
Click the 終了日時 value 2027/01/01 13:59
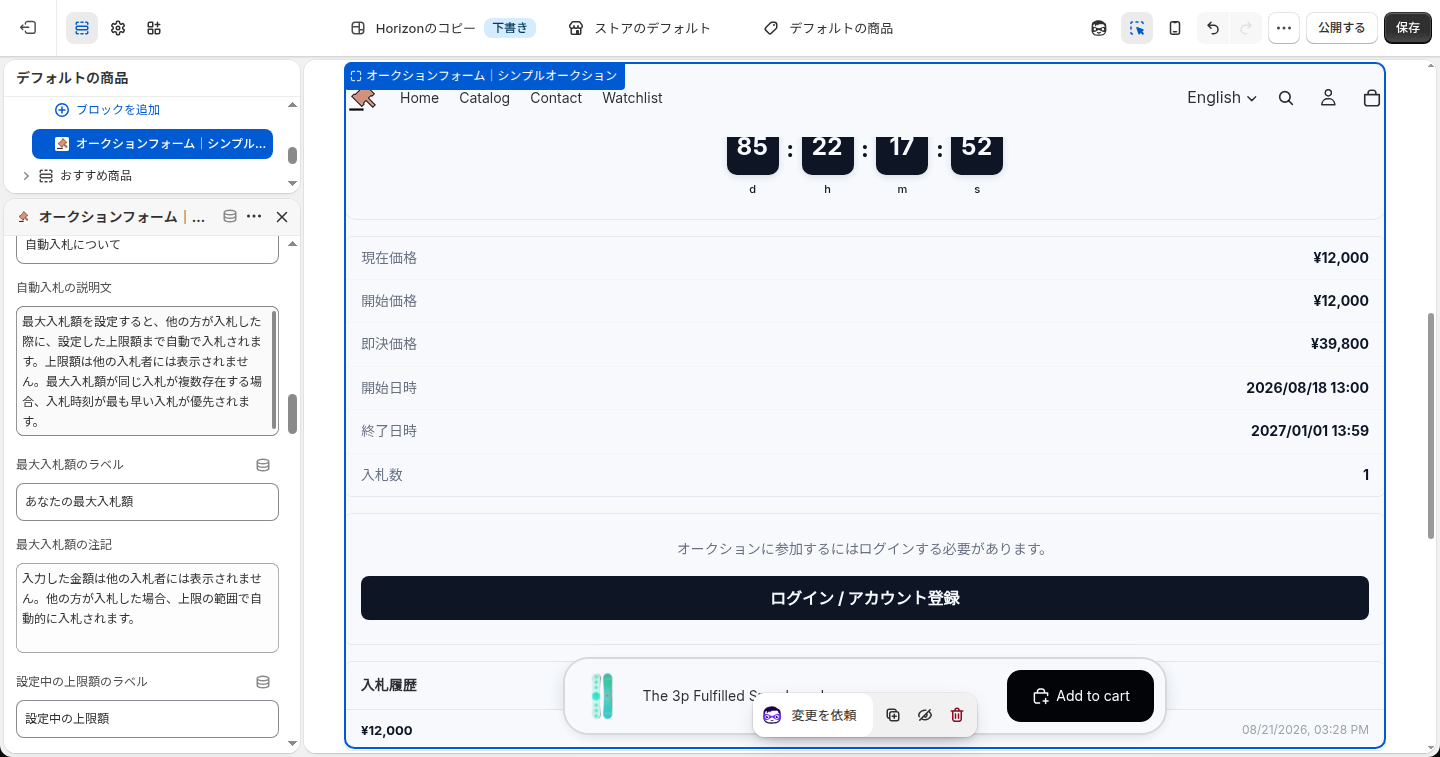pos(1310,431)
